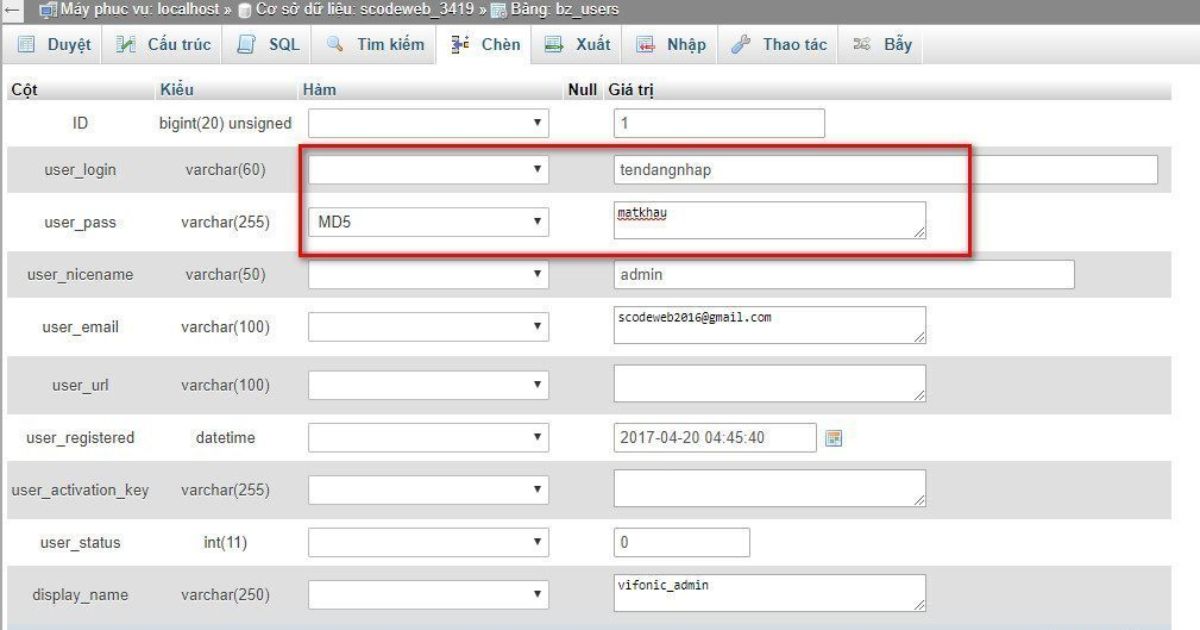1200x630 pixels.
Task: Click the calendar icon beside user_registered date
Action: pos(833,438)
